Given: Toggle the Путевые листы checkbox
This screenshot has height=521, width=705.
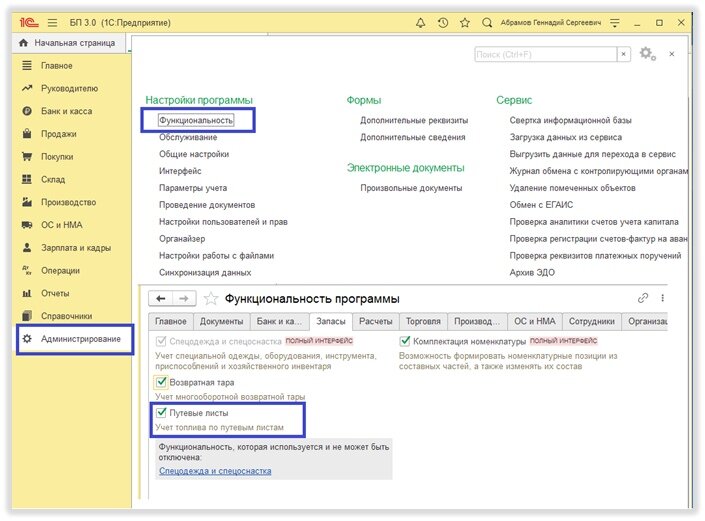Looking at the screenshot, I should click(x=161, y=412).
